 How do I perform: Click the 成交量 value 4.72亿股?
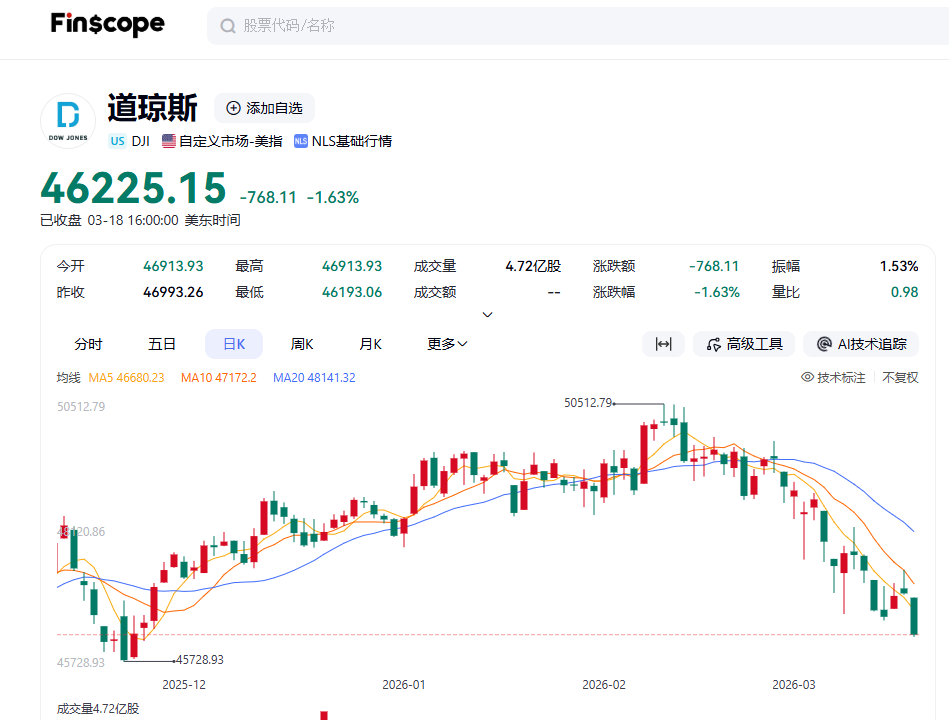click(533, 266)
